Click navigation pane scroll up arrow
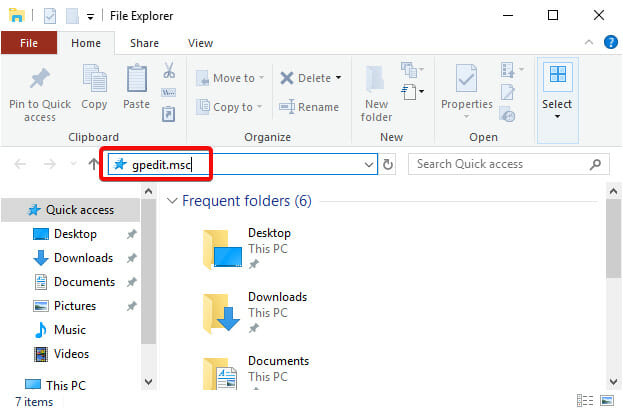Image resolution: width=623 pixels, height=414 pixels. pyautogui.click(x=149, y=191)
